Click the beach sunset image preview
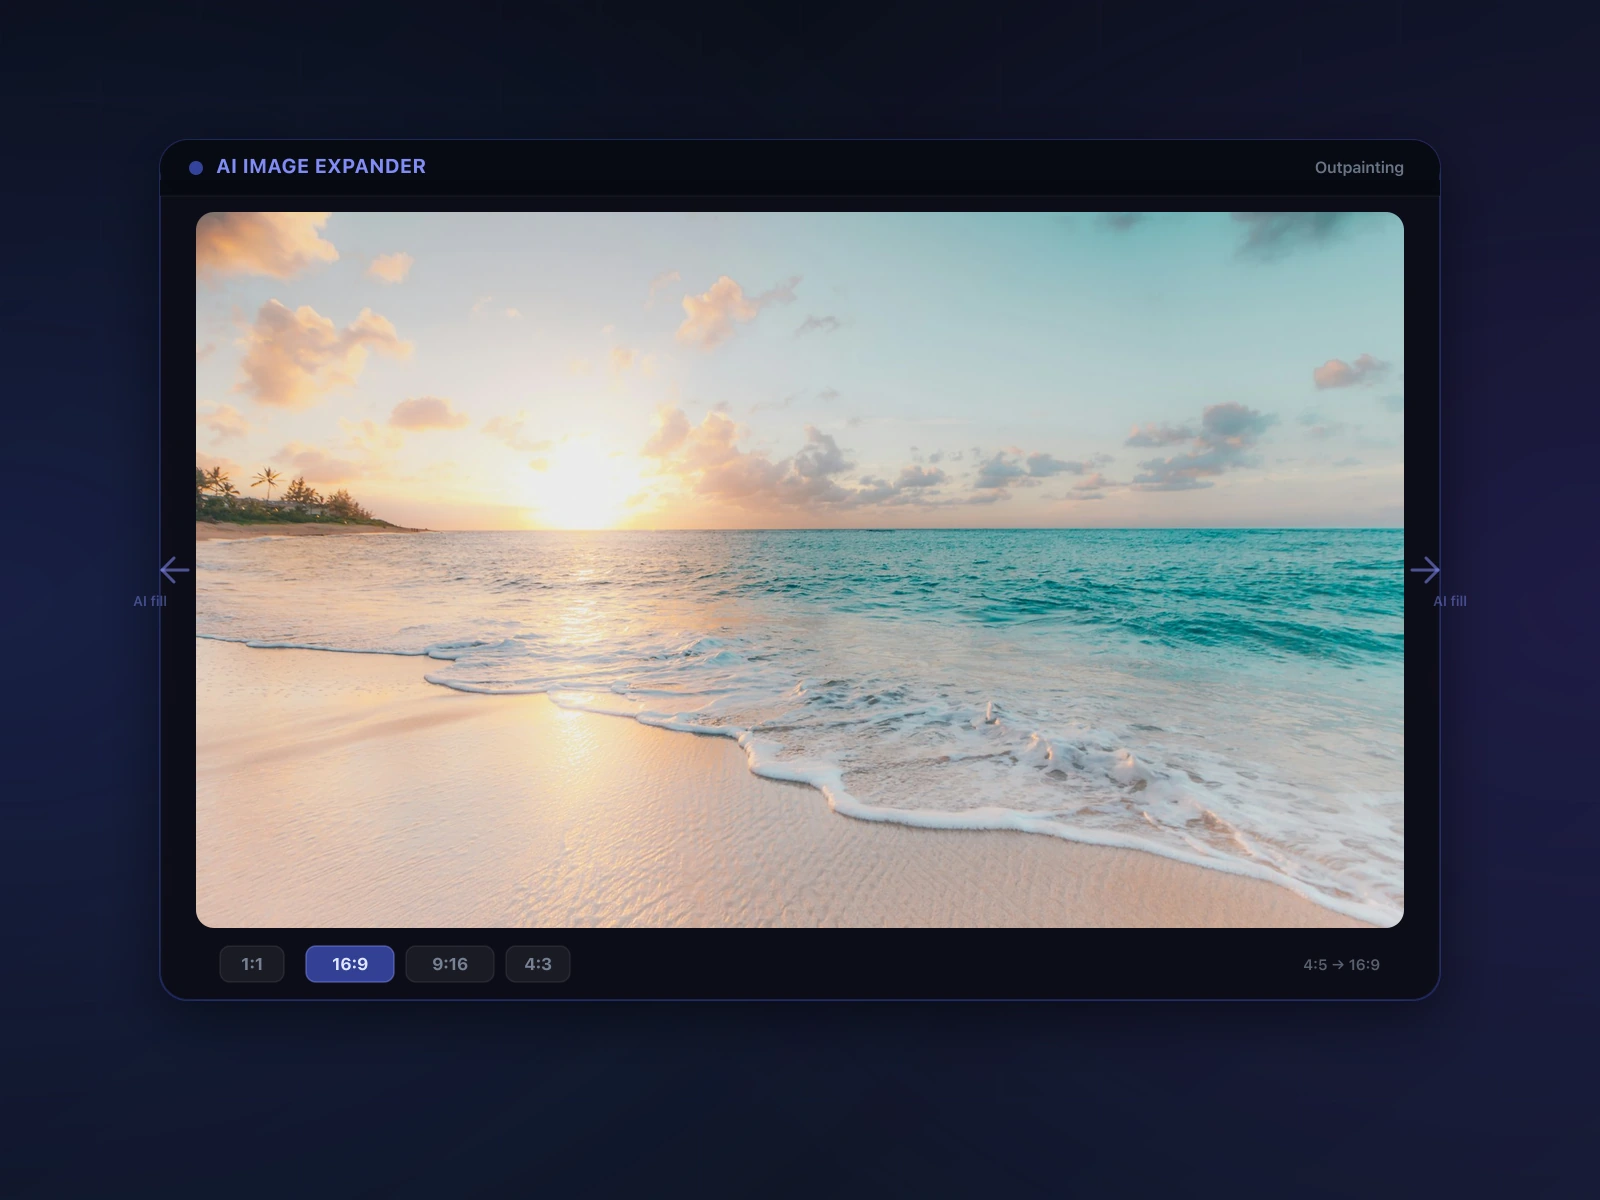 click(x=800, y=570)
